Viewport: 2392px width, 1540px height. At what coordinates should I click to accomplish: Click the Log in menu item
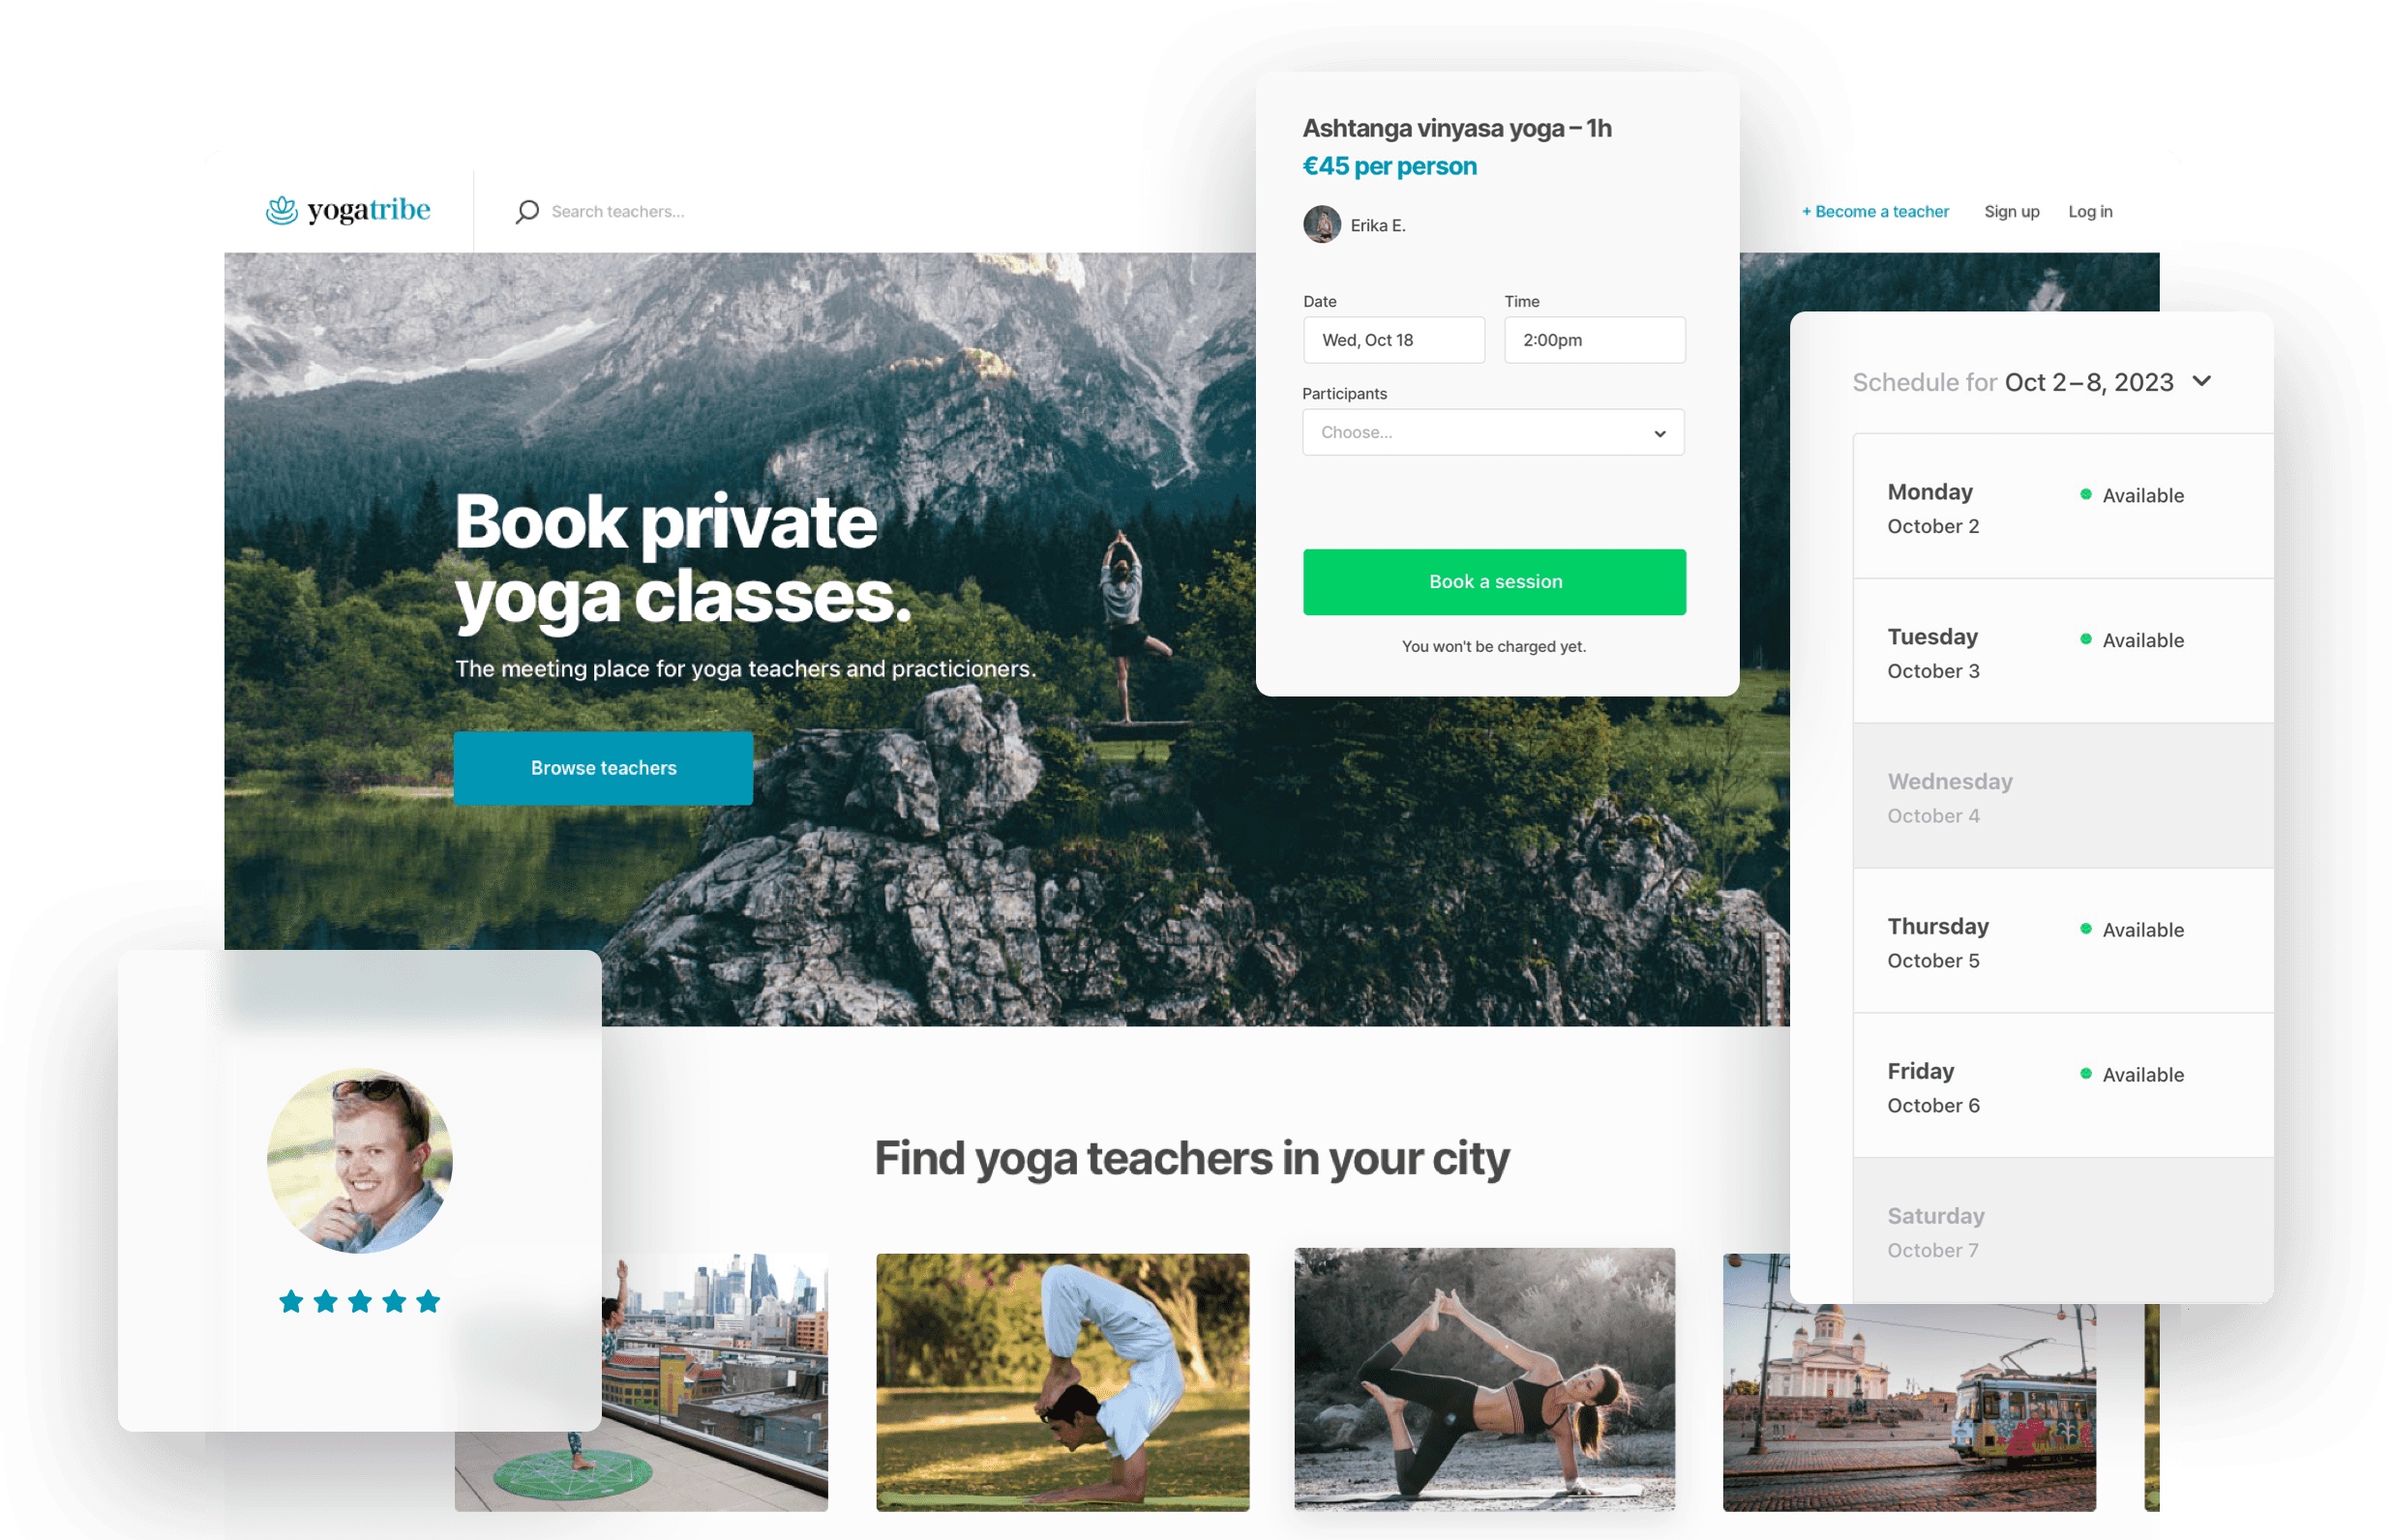click(x=2092, y=211)
